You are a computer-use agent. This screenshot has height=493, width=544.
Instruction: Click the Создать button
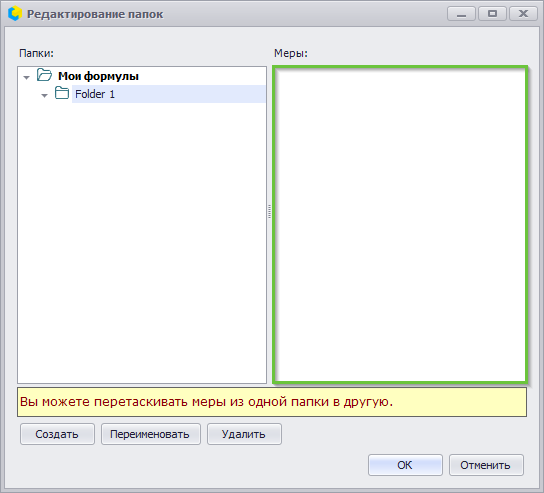[57, 434]
